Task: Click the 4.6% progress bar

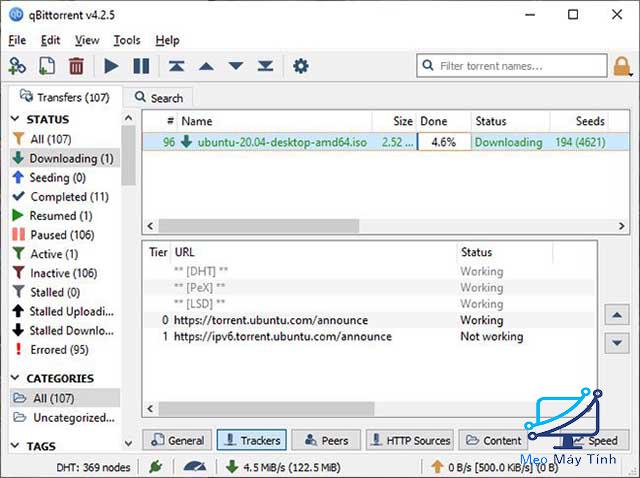Action: click(444, 142)
